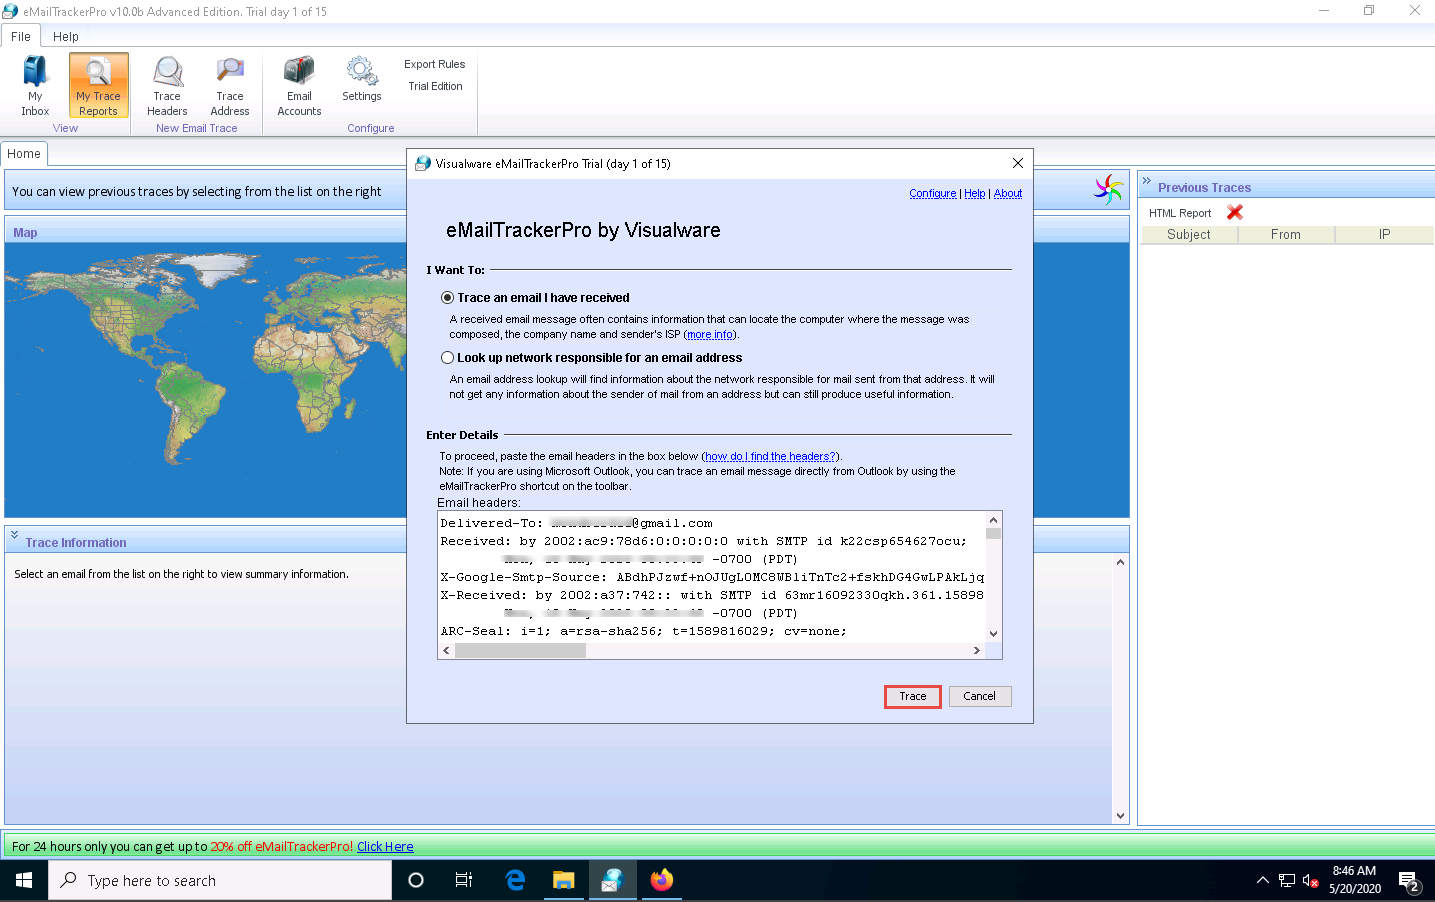Viewport: 1435px width, 902px height.
Task: Sort traces by From column
Action: pyautogui.click(x=1286, y=235)
